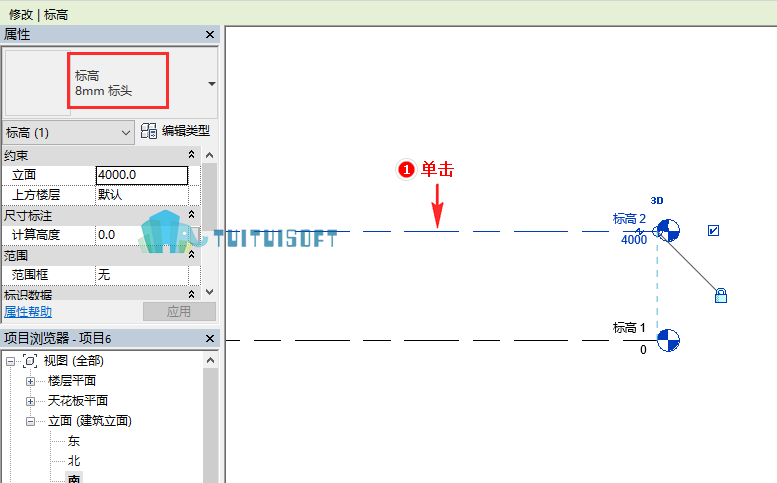Click the 计算高度 parameter label

(x=36, y=235)
